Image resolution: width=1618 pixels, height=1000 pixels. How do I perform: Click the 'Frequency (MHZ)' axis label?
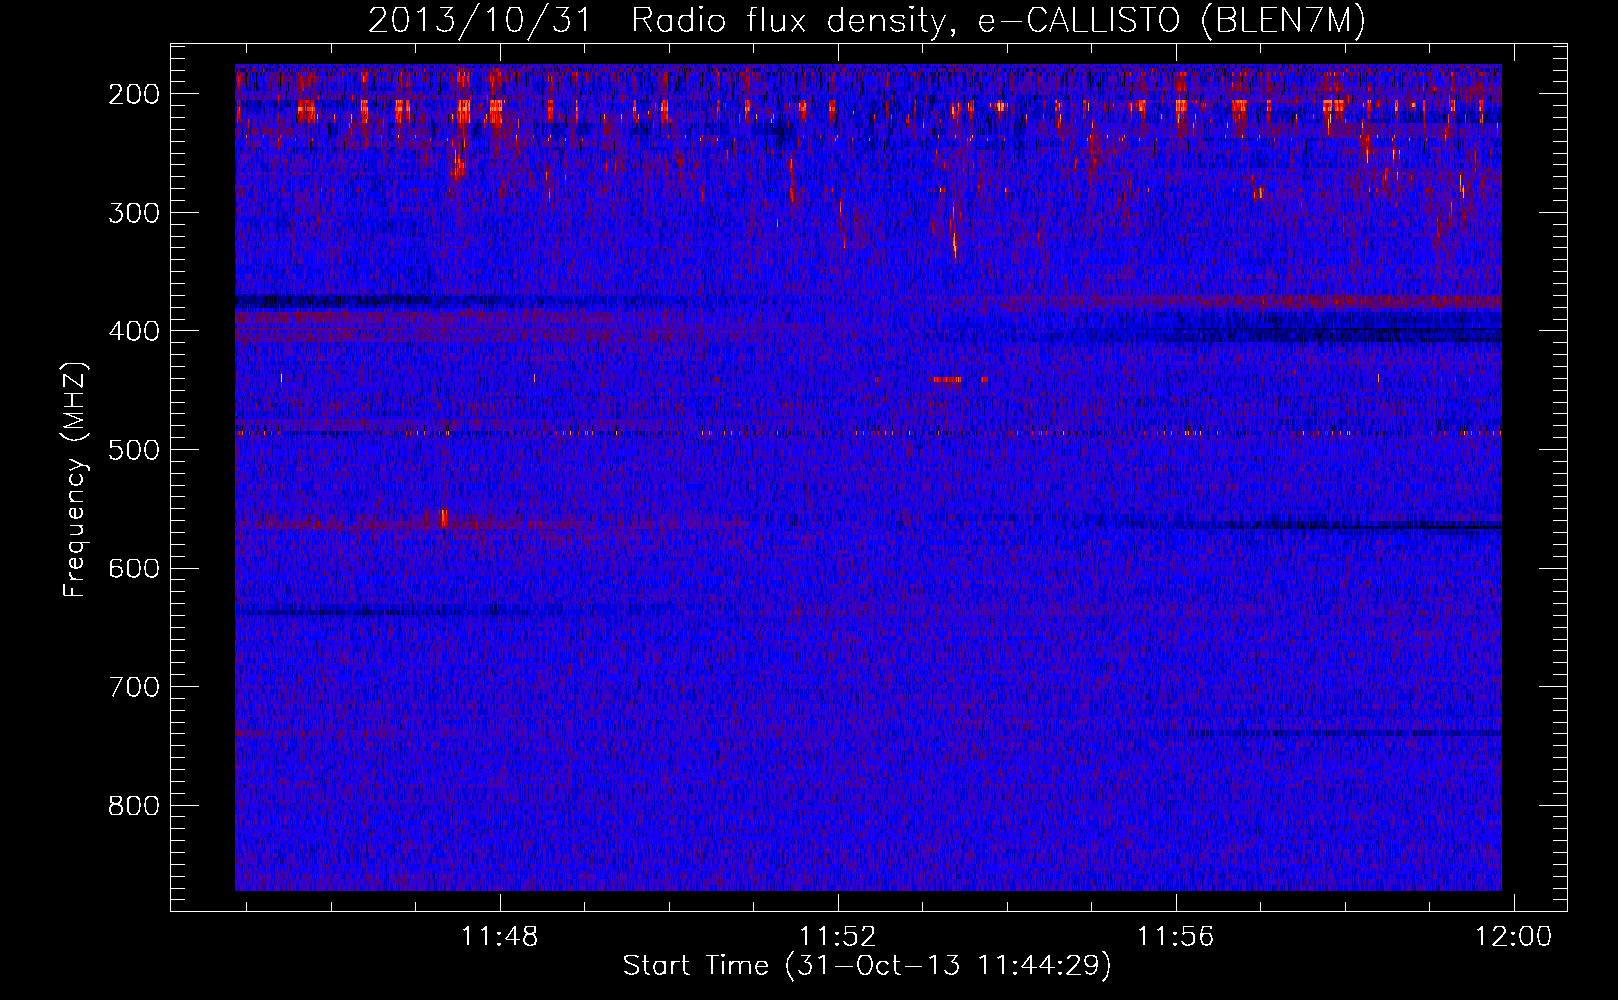tap(75, 479)
